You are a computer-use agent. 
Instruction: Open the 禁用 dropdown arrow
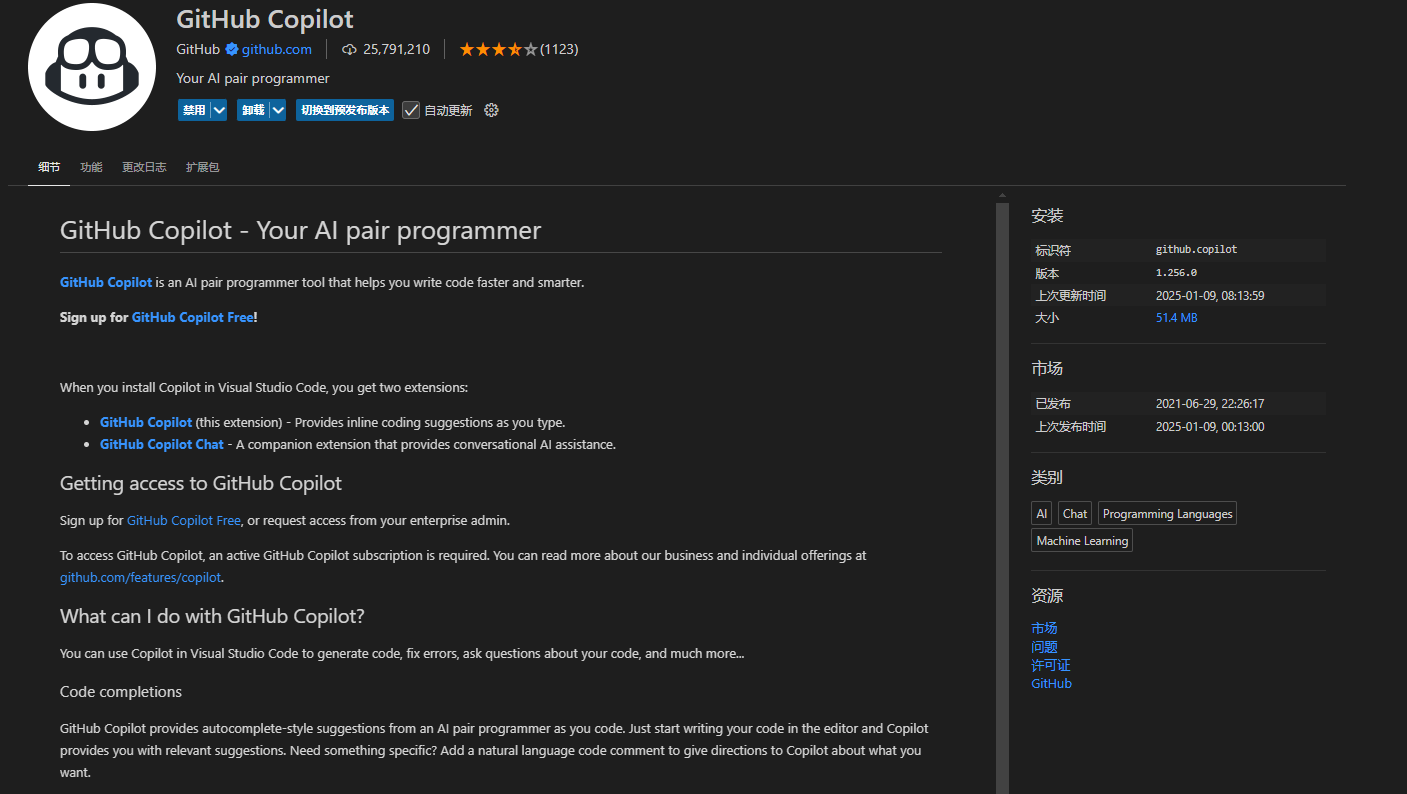pyautogui.click(x=219, y=110)
